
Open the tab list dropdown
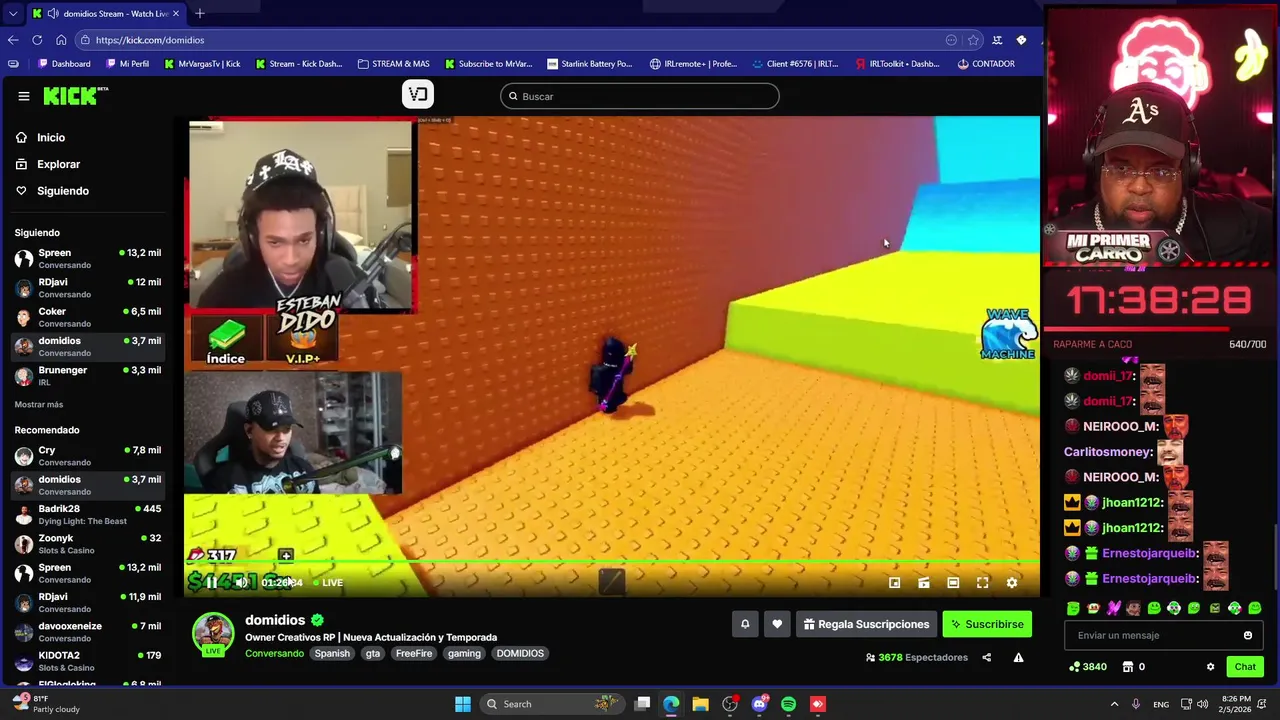(13, 13)
